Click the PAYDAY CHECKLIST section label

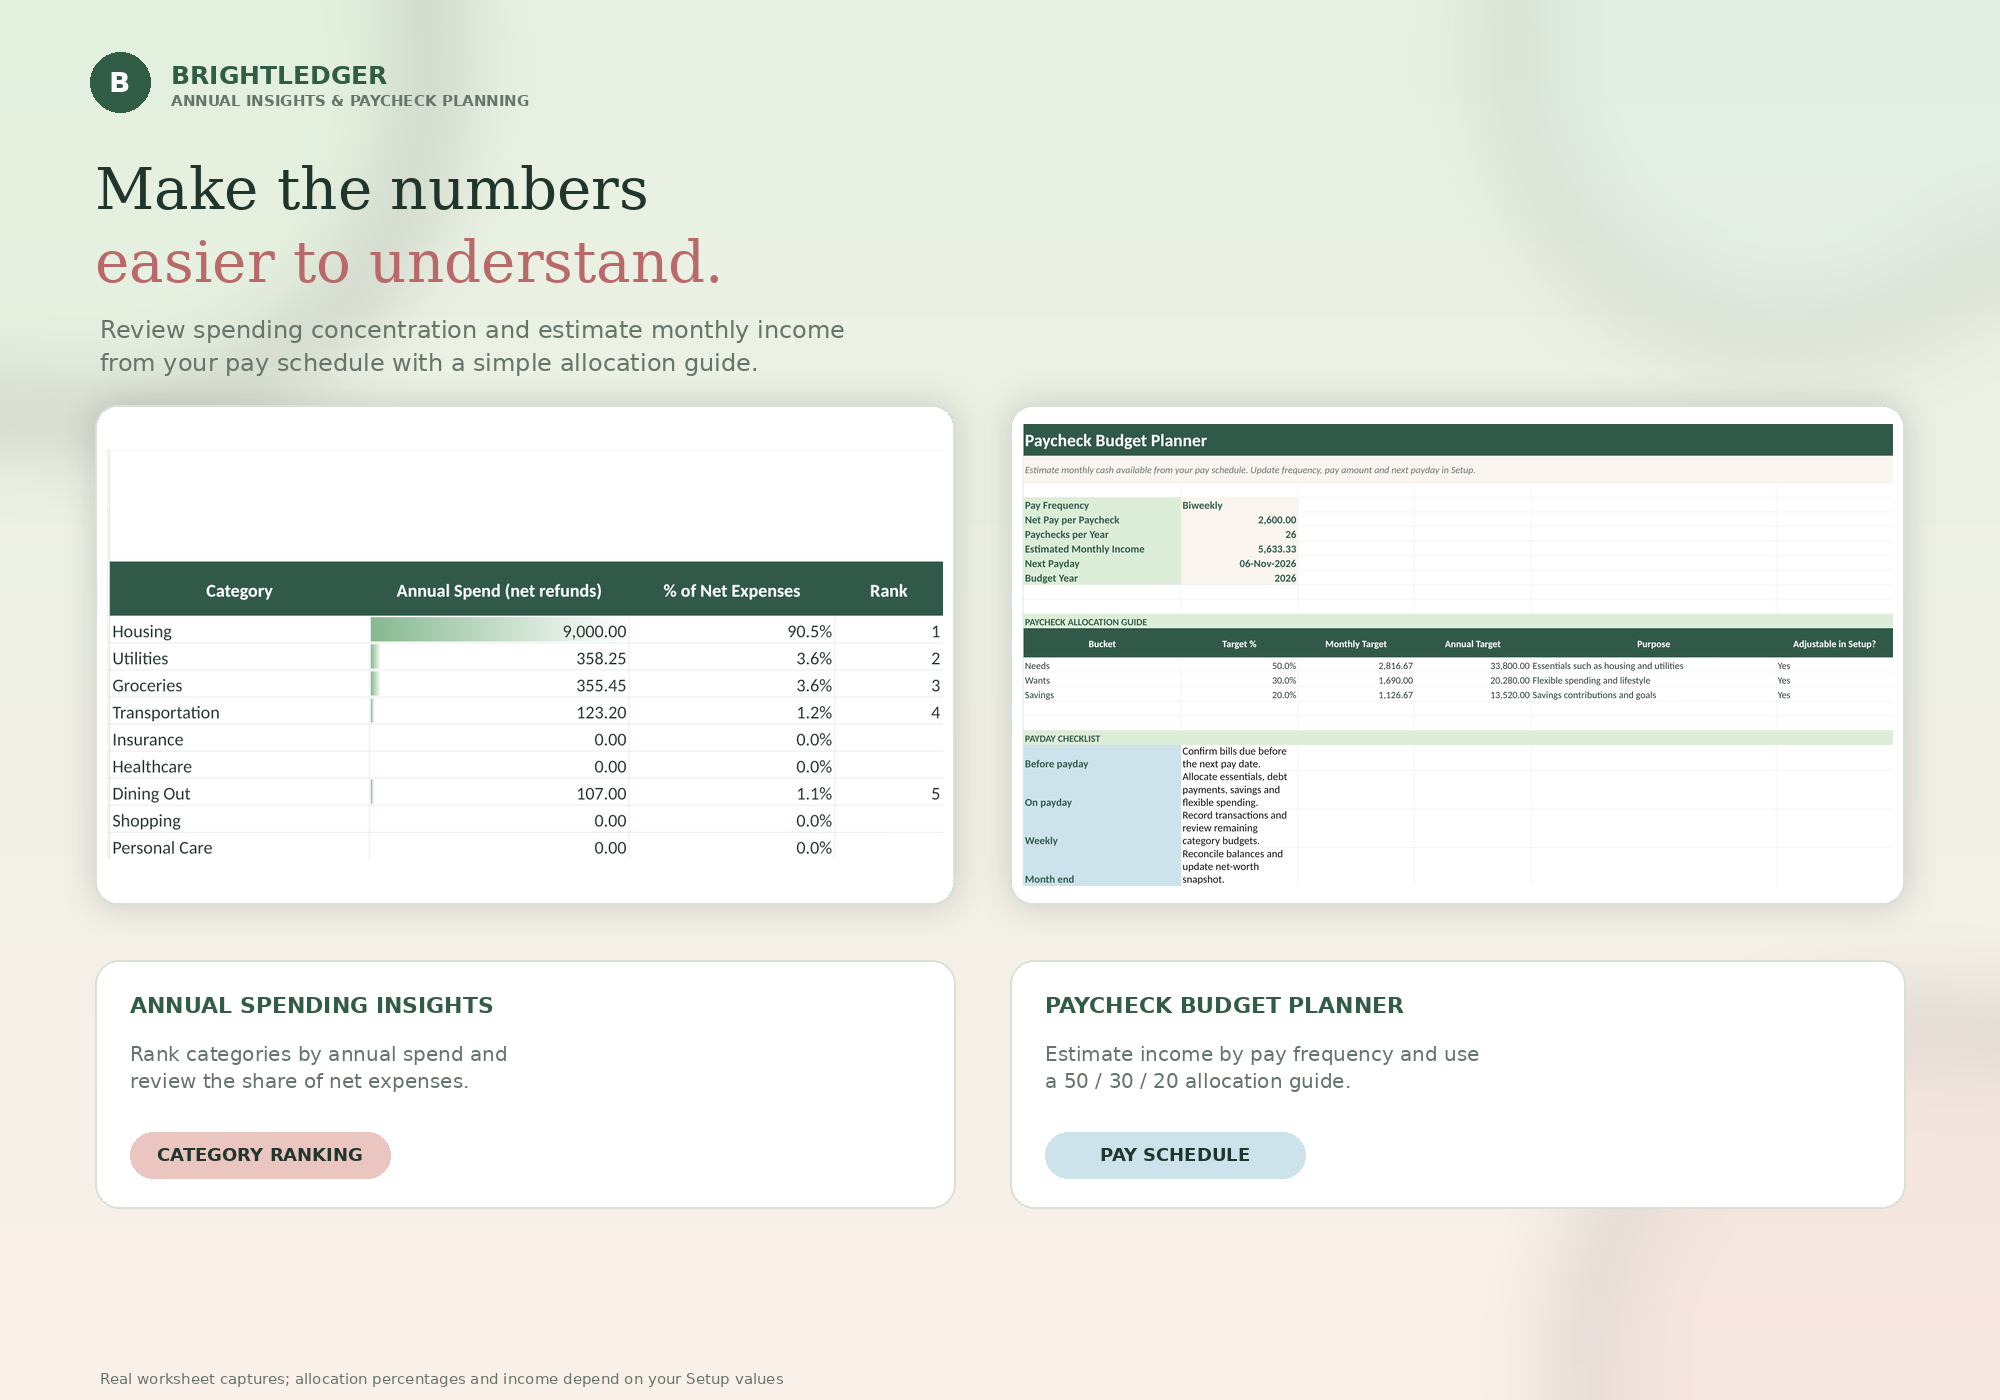(1062, 738)
